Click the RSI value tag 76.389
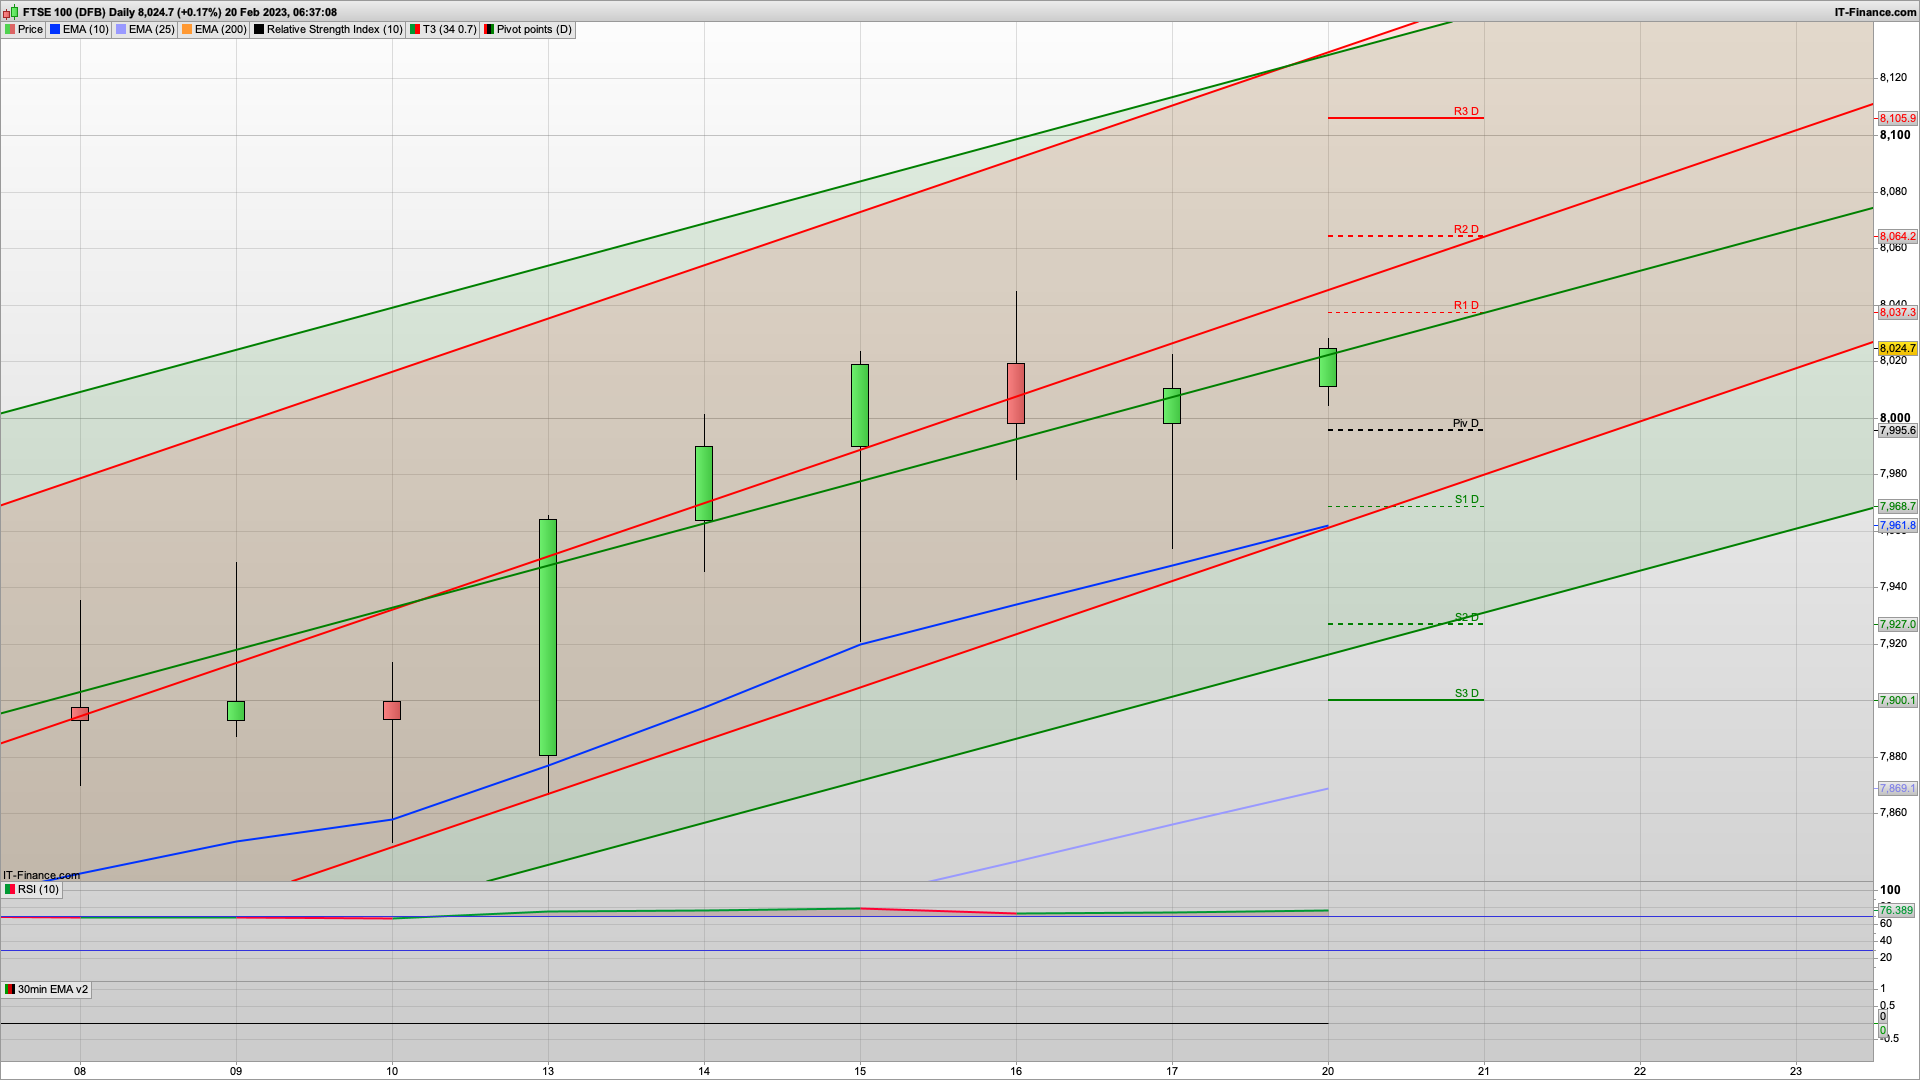 pyautogui.click(x=1896, y=911)
